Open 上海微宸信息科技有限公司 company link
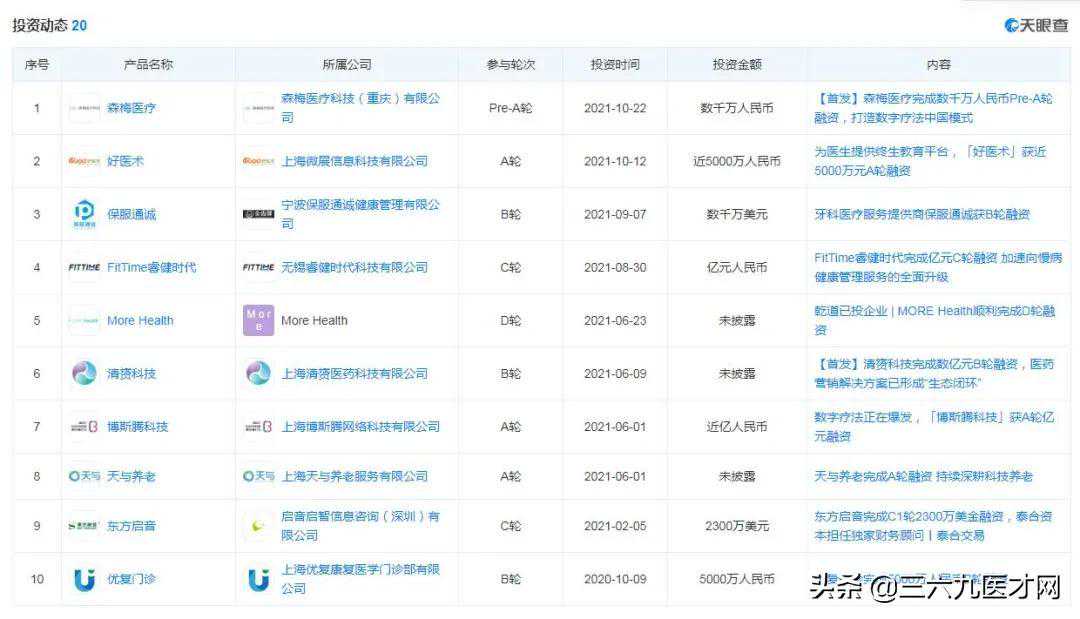The height and width of the screenshot is (619, 1080). click(x=354, y=161)
